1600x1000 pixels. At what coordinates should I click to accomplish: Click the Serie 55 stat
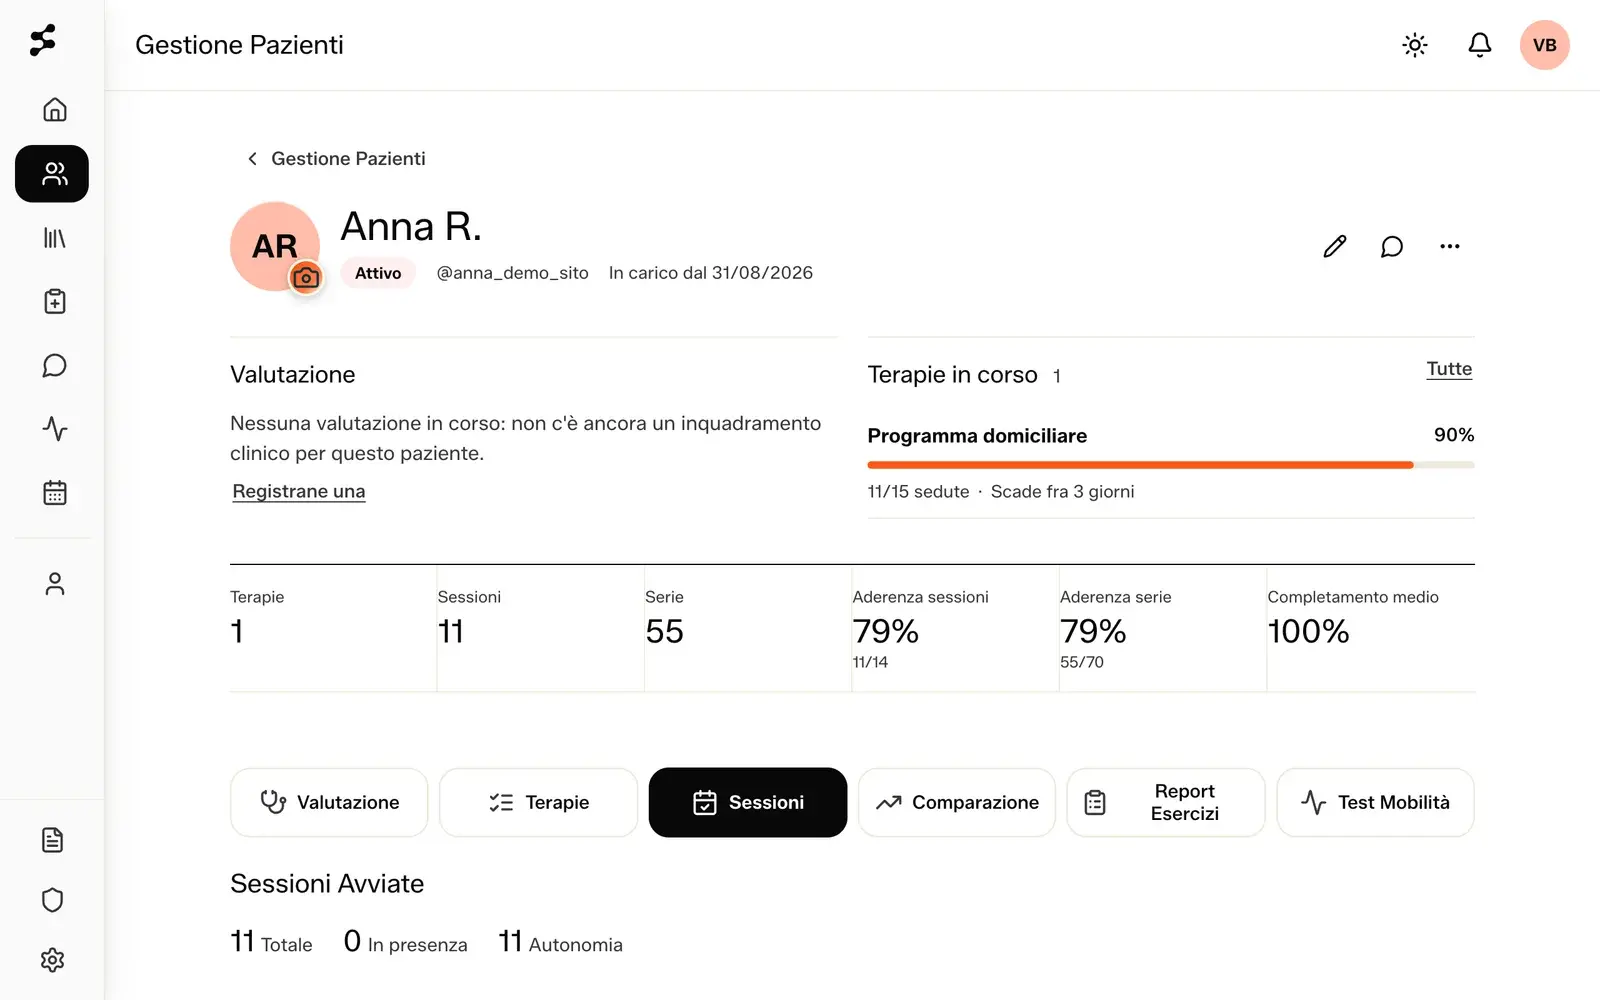(x=747, y=628)
